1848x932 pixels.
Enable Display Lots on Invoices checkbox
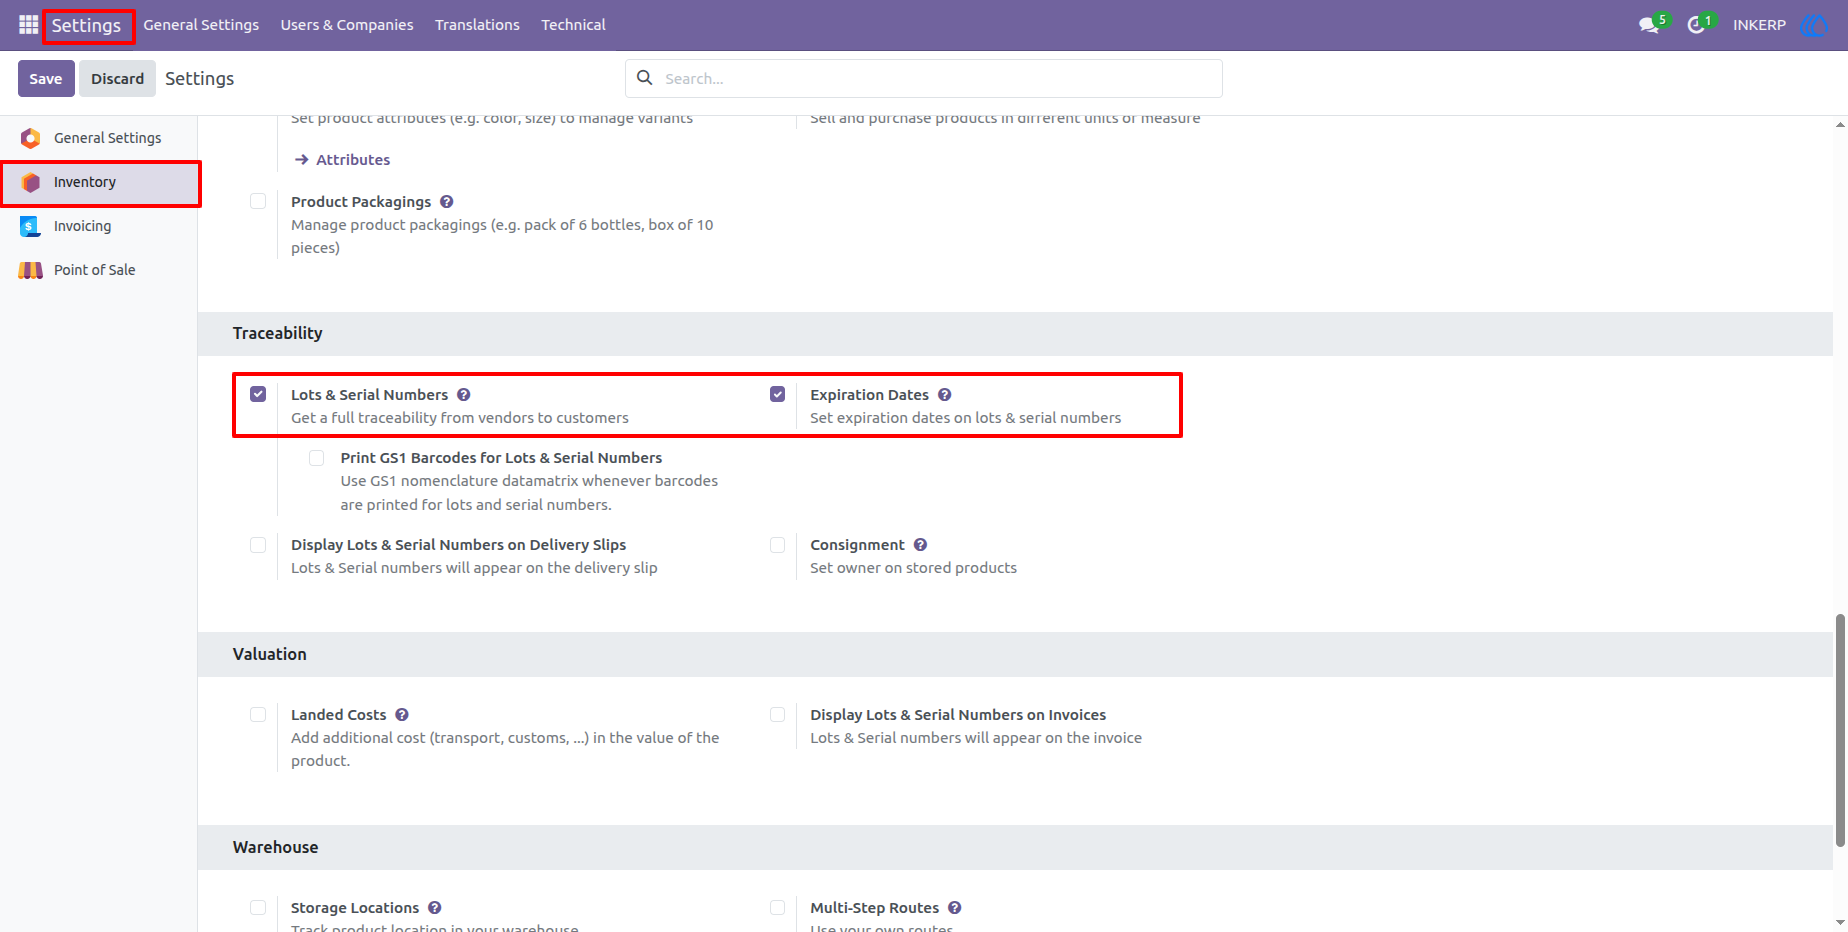(777, 715)
